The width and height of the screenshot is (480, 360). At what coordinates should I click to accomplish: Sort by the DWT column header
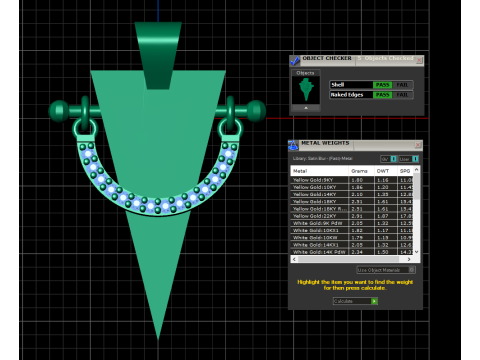click(x=385, y=171)
